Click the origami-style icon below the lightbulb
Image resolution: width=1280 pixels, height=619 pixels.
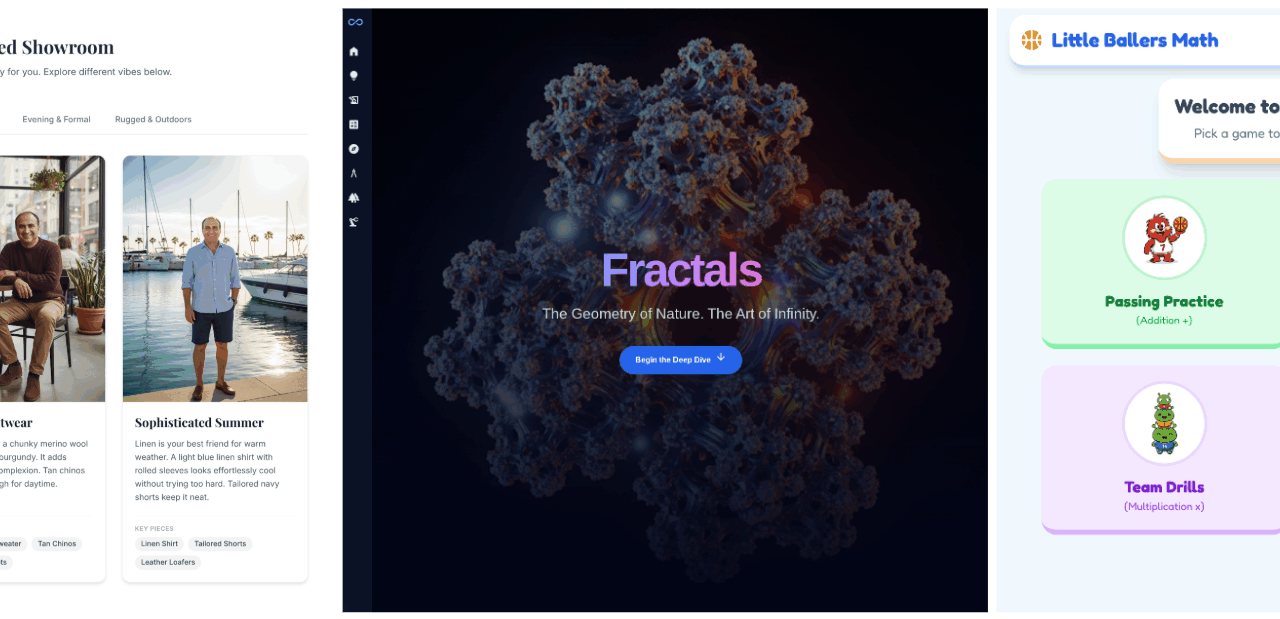click(x=353, y=99)
